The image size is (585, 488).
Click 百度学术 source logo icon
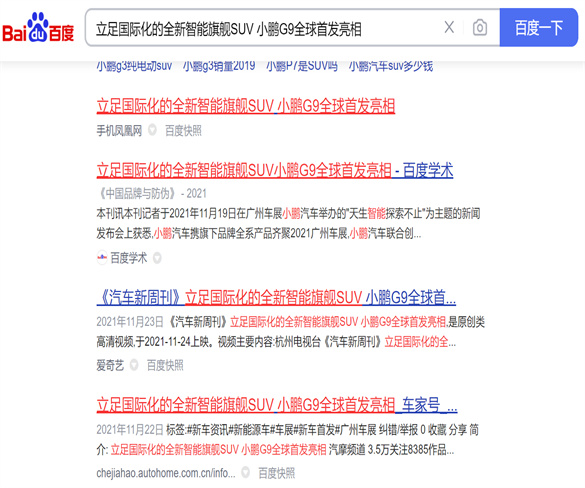[x=101, y=257]
